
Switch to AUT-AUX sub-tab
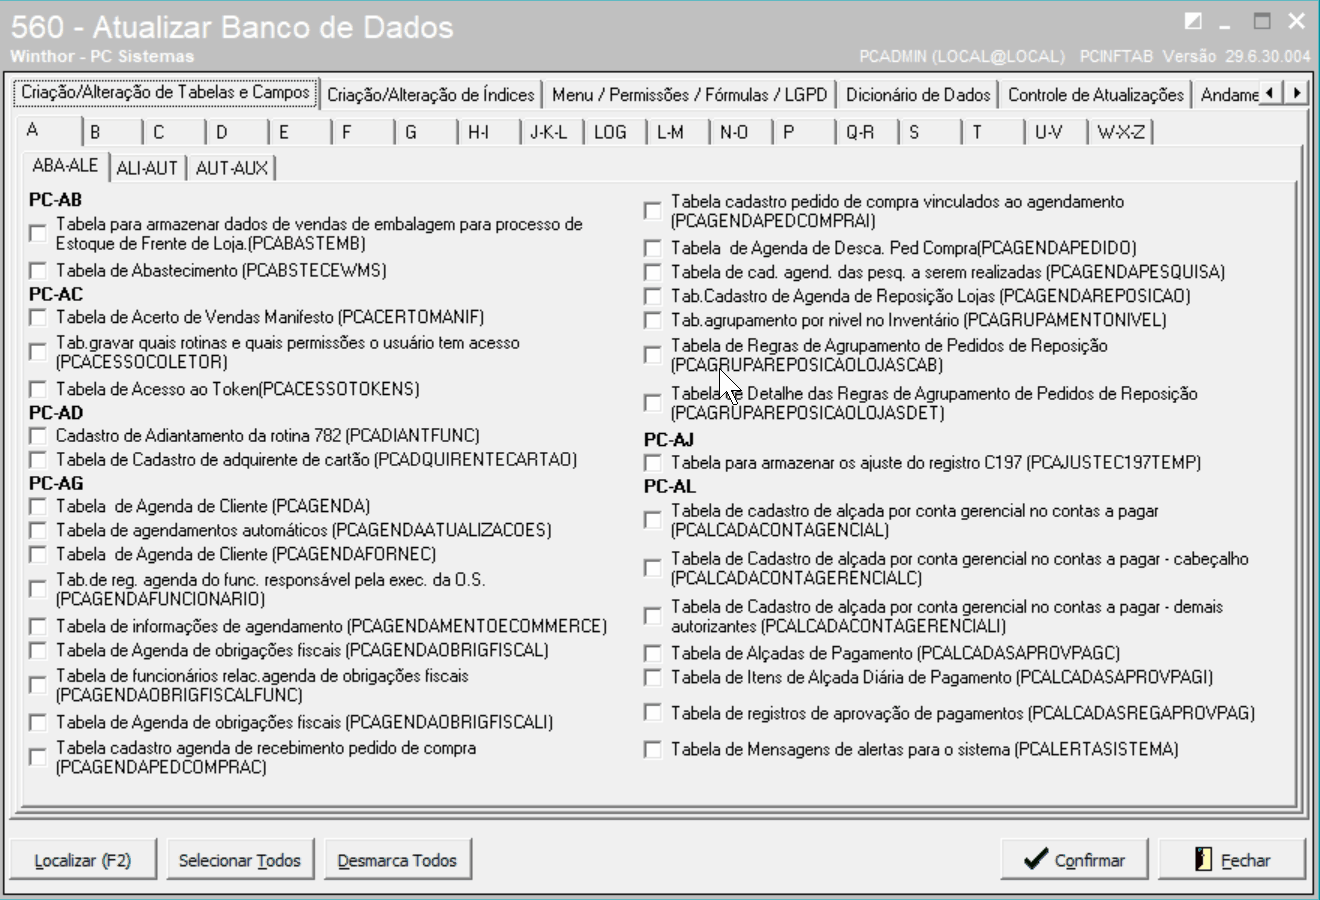pos(232,168)
